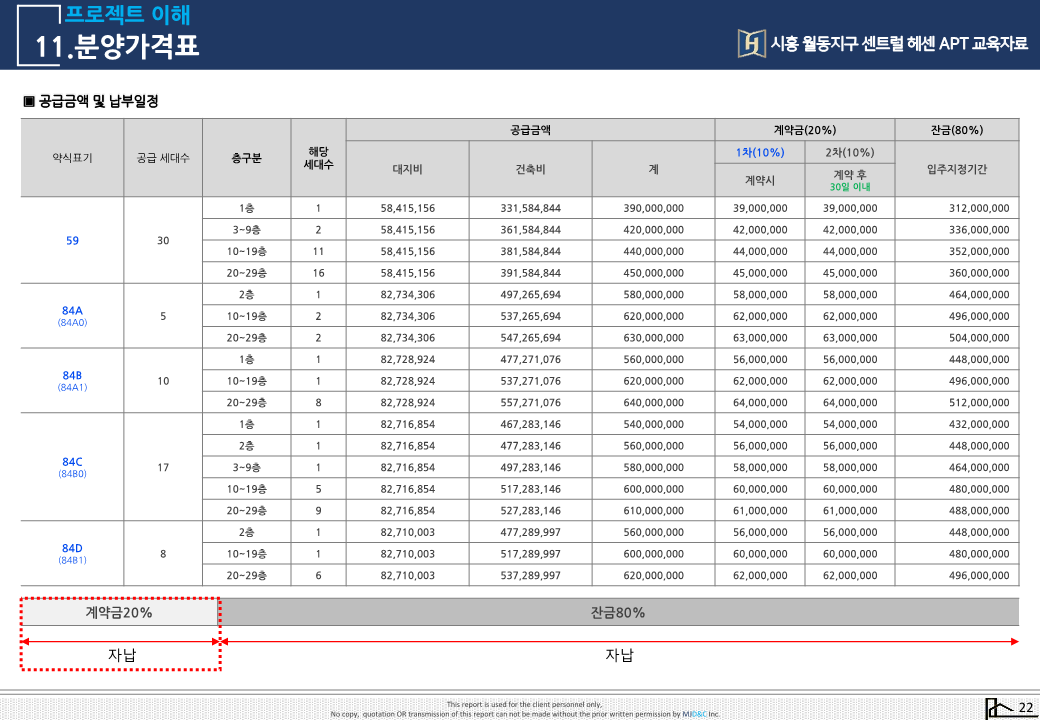
Task: Click the logo icon next to page number 22
Action: [x=998, y=708]
